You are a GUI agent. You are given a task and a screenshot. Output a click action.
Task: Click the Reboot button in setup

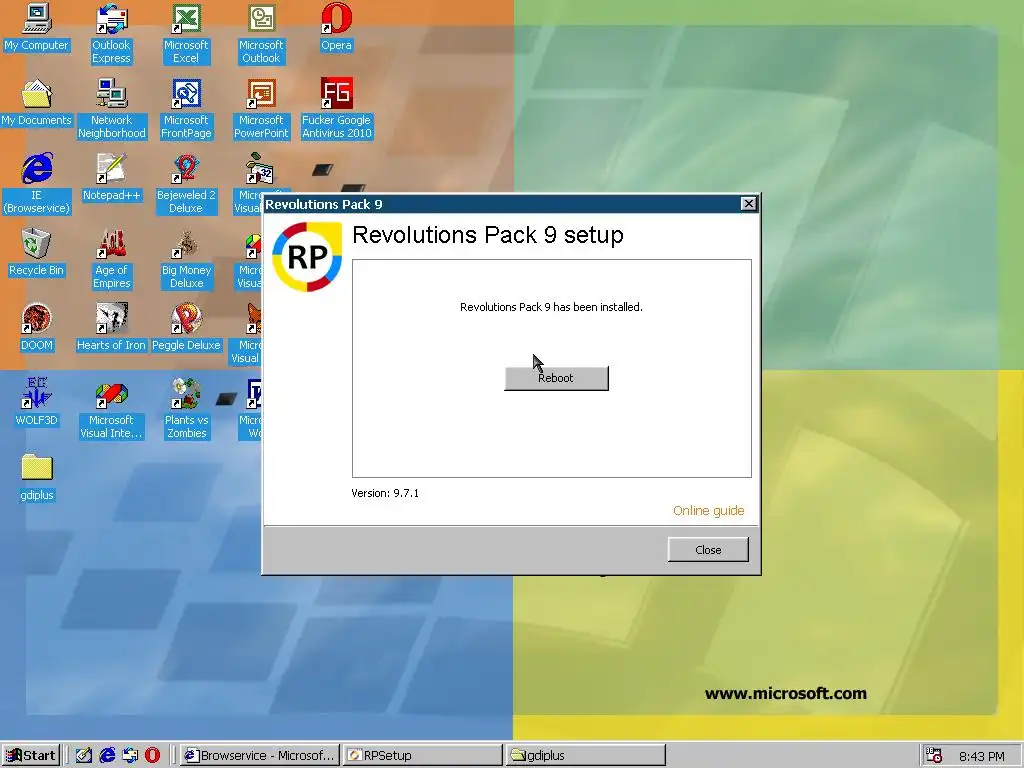(x=556, y=378)
